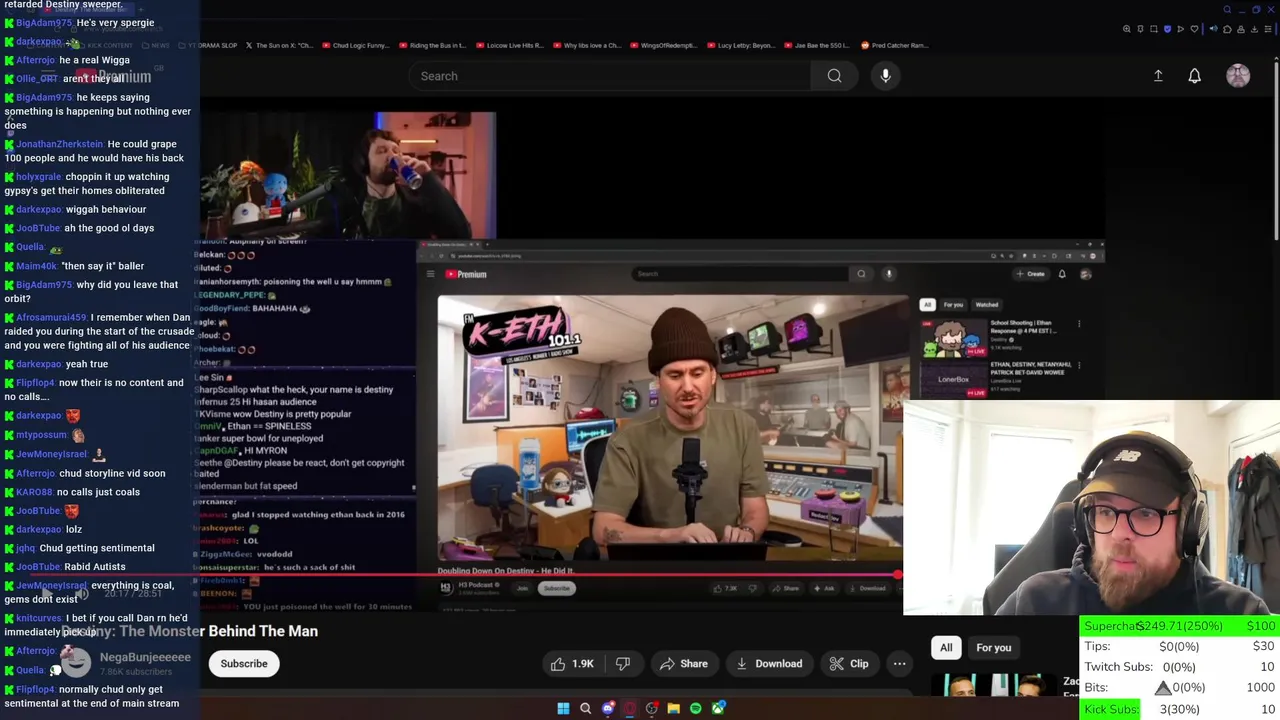Open the Windows Start button
The image size is (1280, 720).
click(563, 709)
